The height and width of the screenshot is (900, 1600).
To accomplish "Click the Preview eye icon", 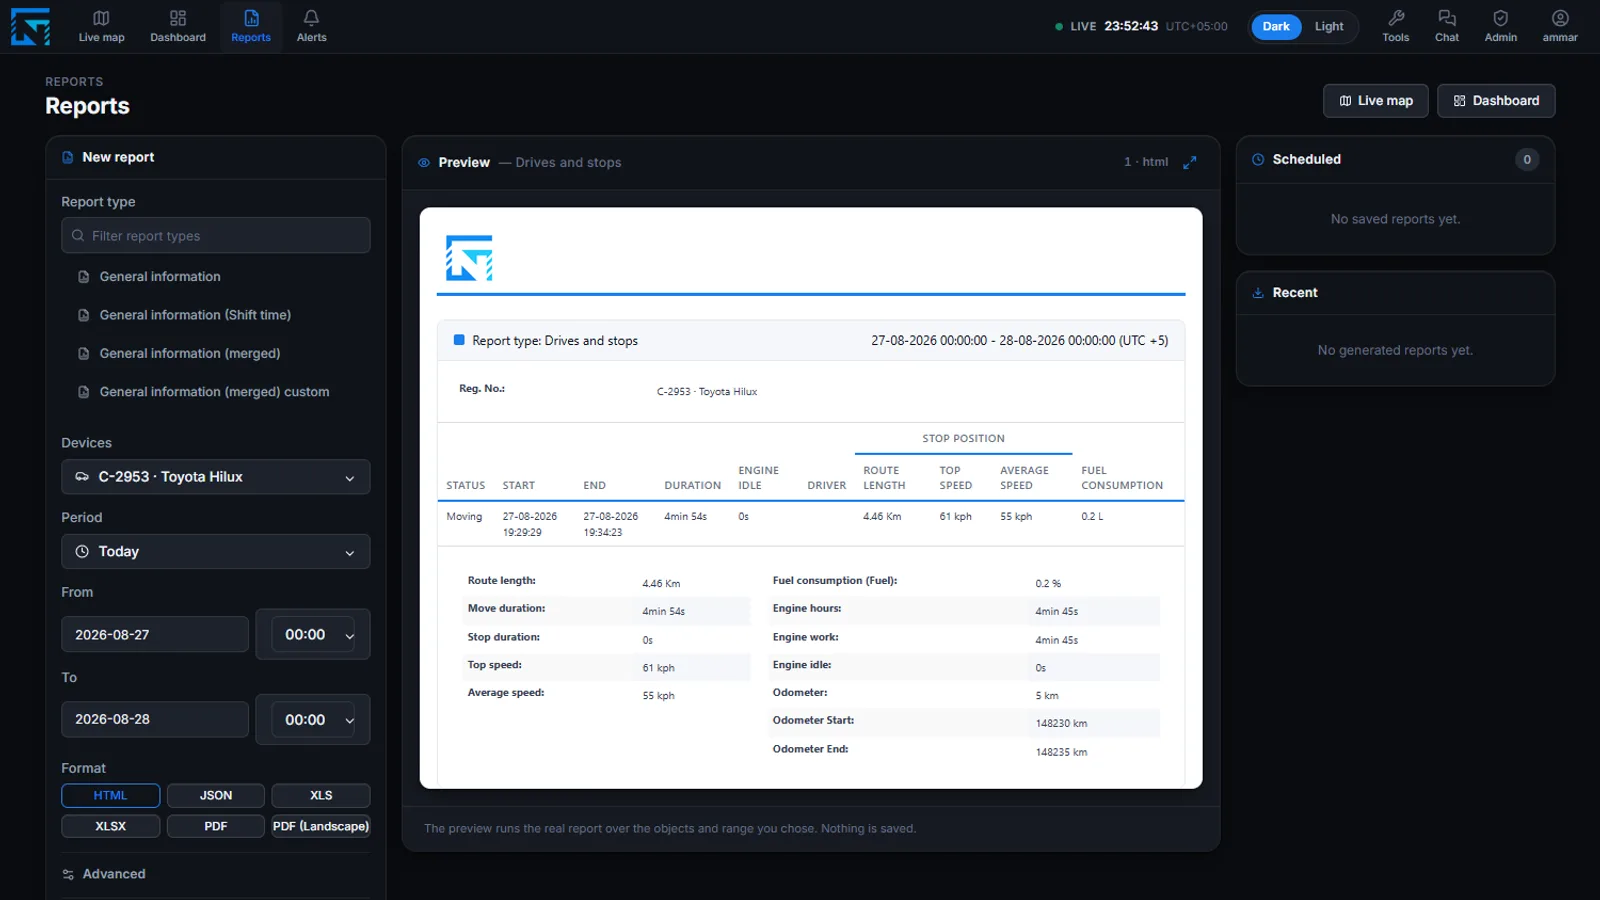I will [x=424, y=162].
